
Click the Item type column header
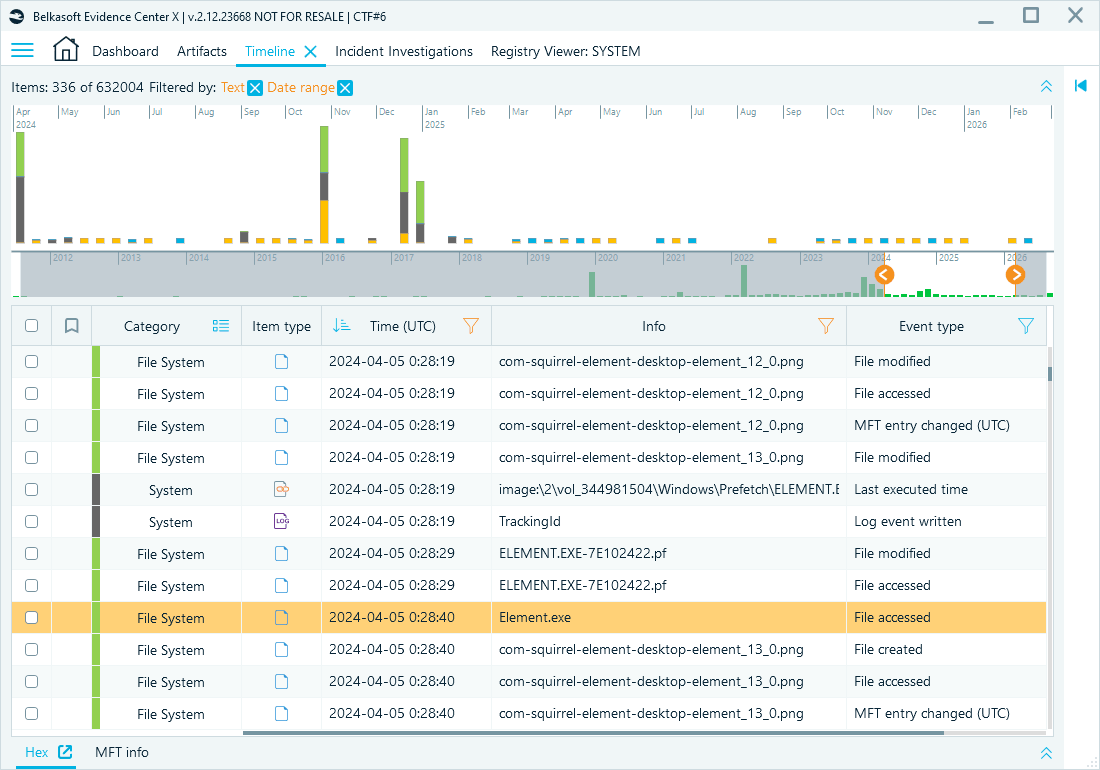tap(281, 326)
